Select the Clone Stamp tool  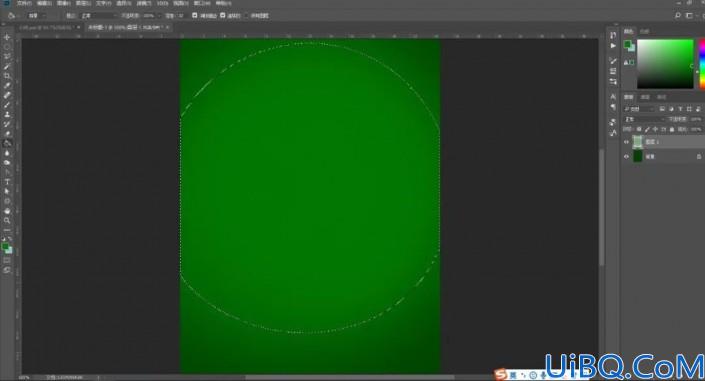click(7, 114)
